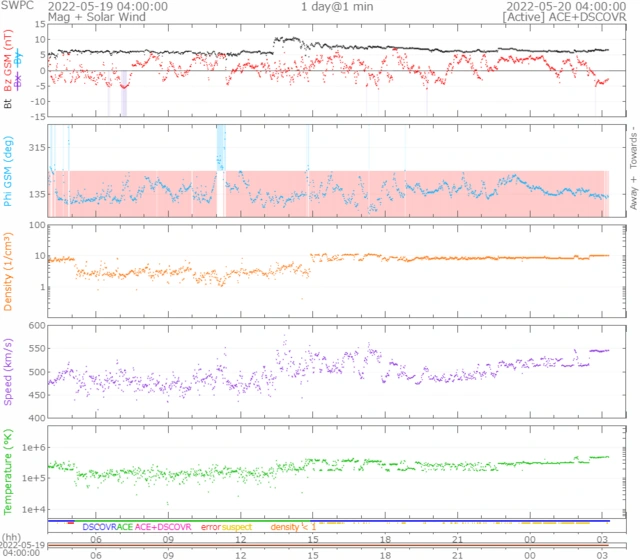Click the orange 'density < 1' legend entry
The height and width of the screenshot is (560, 640).
(x=292, y=526)
